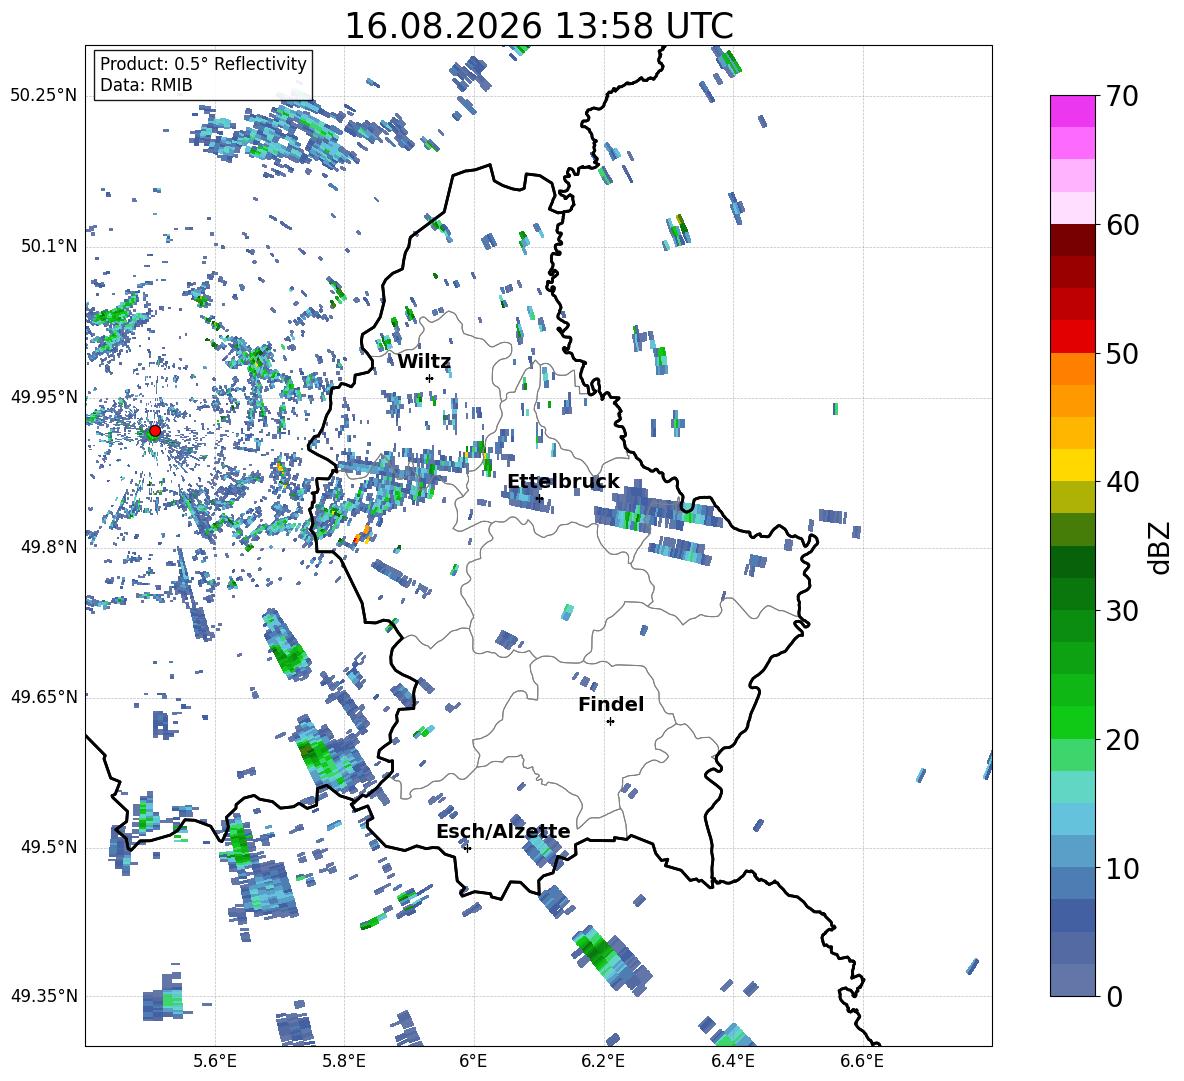Click the dBZ colorbar axis label
The width and height of the screenshot is (1184, 1081).
pyautogui.click(x=1159, y=547)
